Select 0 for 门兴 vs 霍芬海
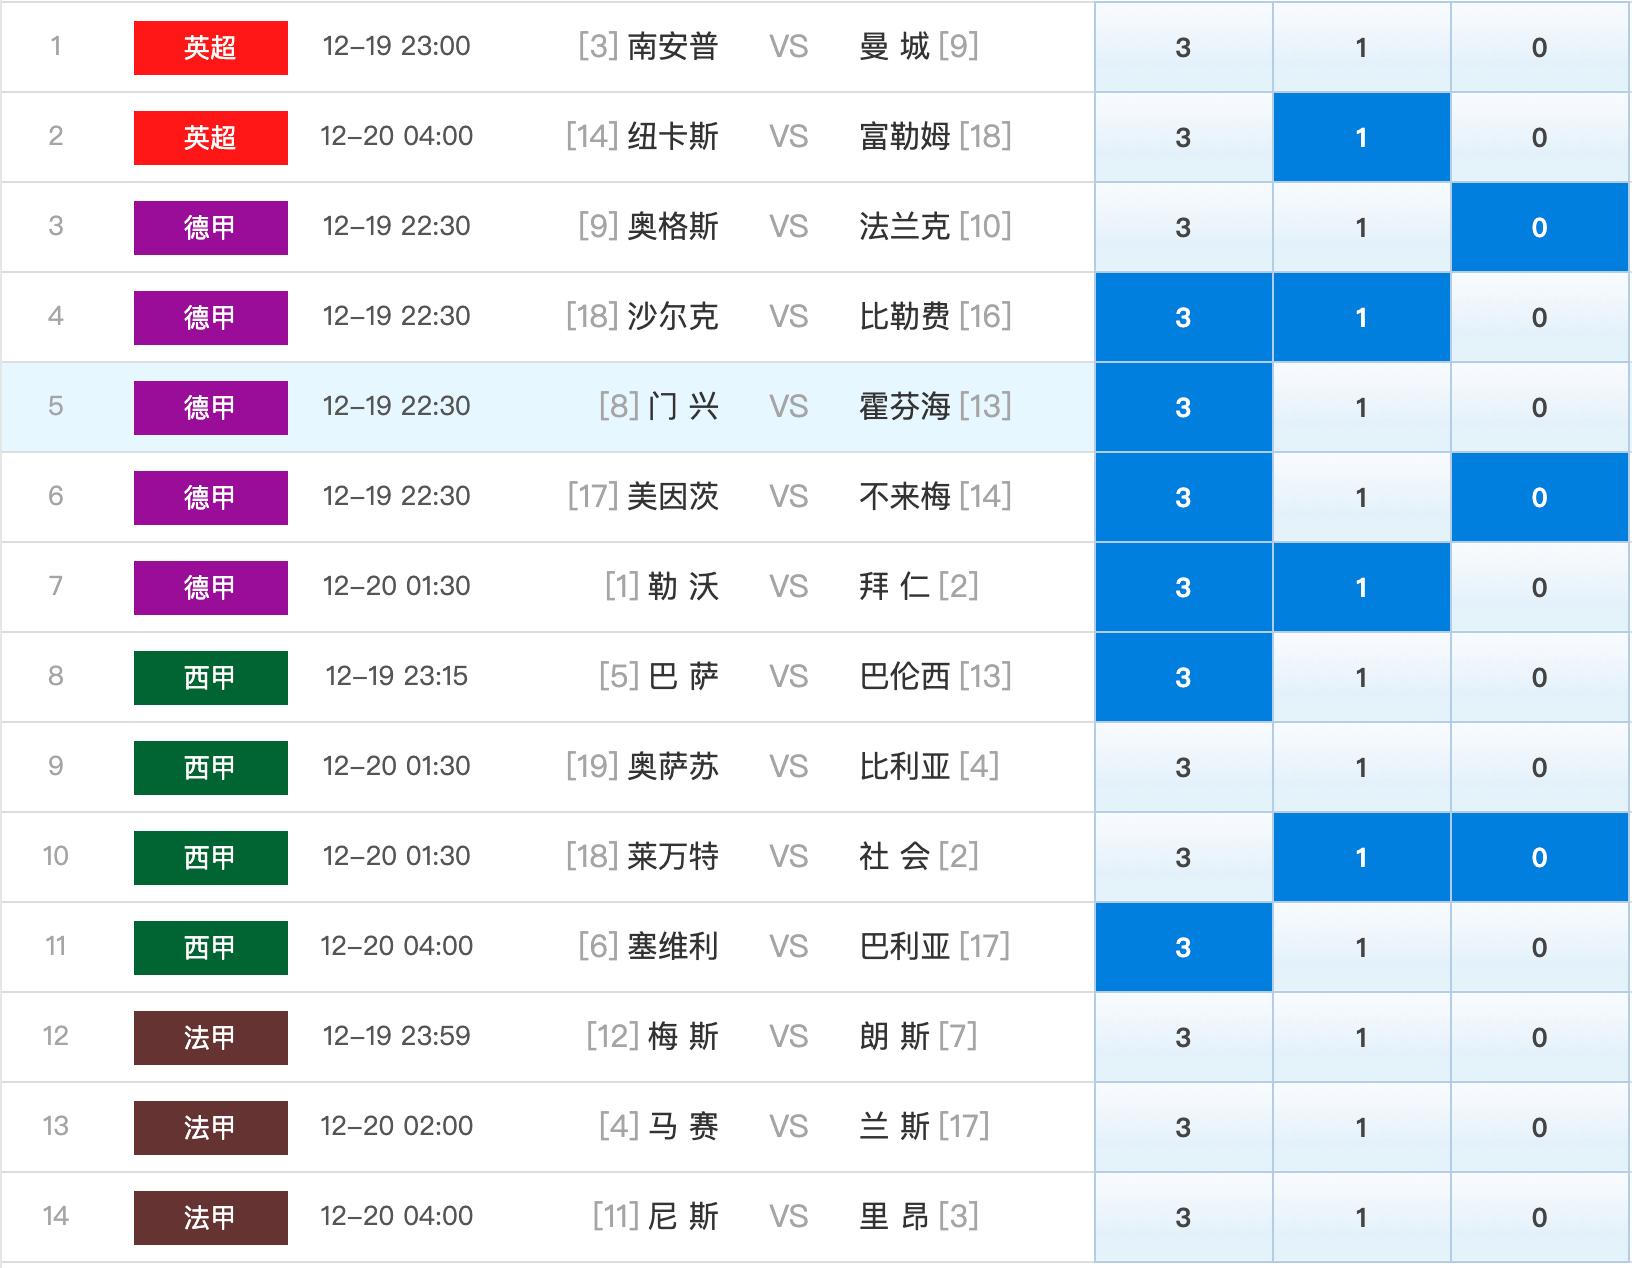Screen dimensions: 1632x1268 coord(1540,407)
